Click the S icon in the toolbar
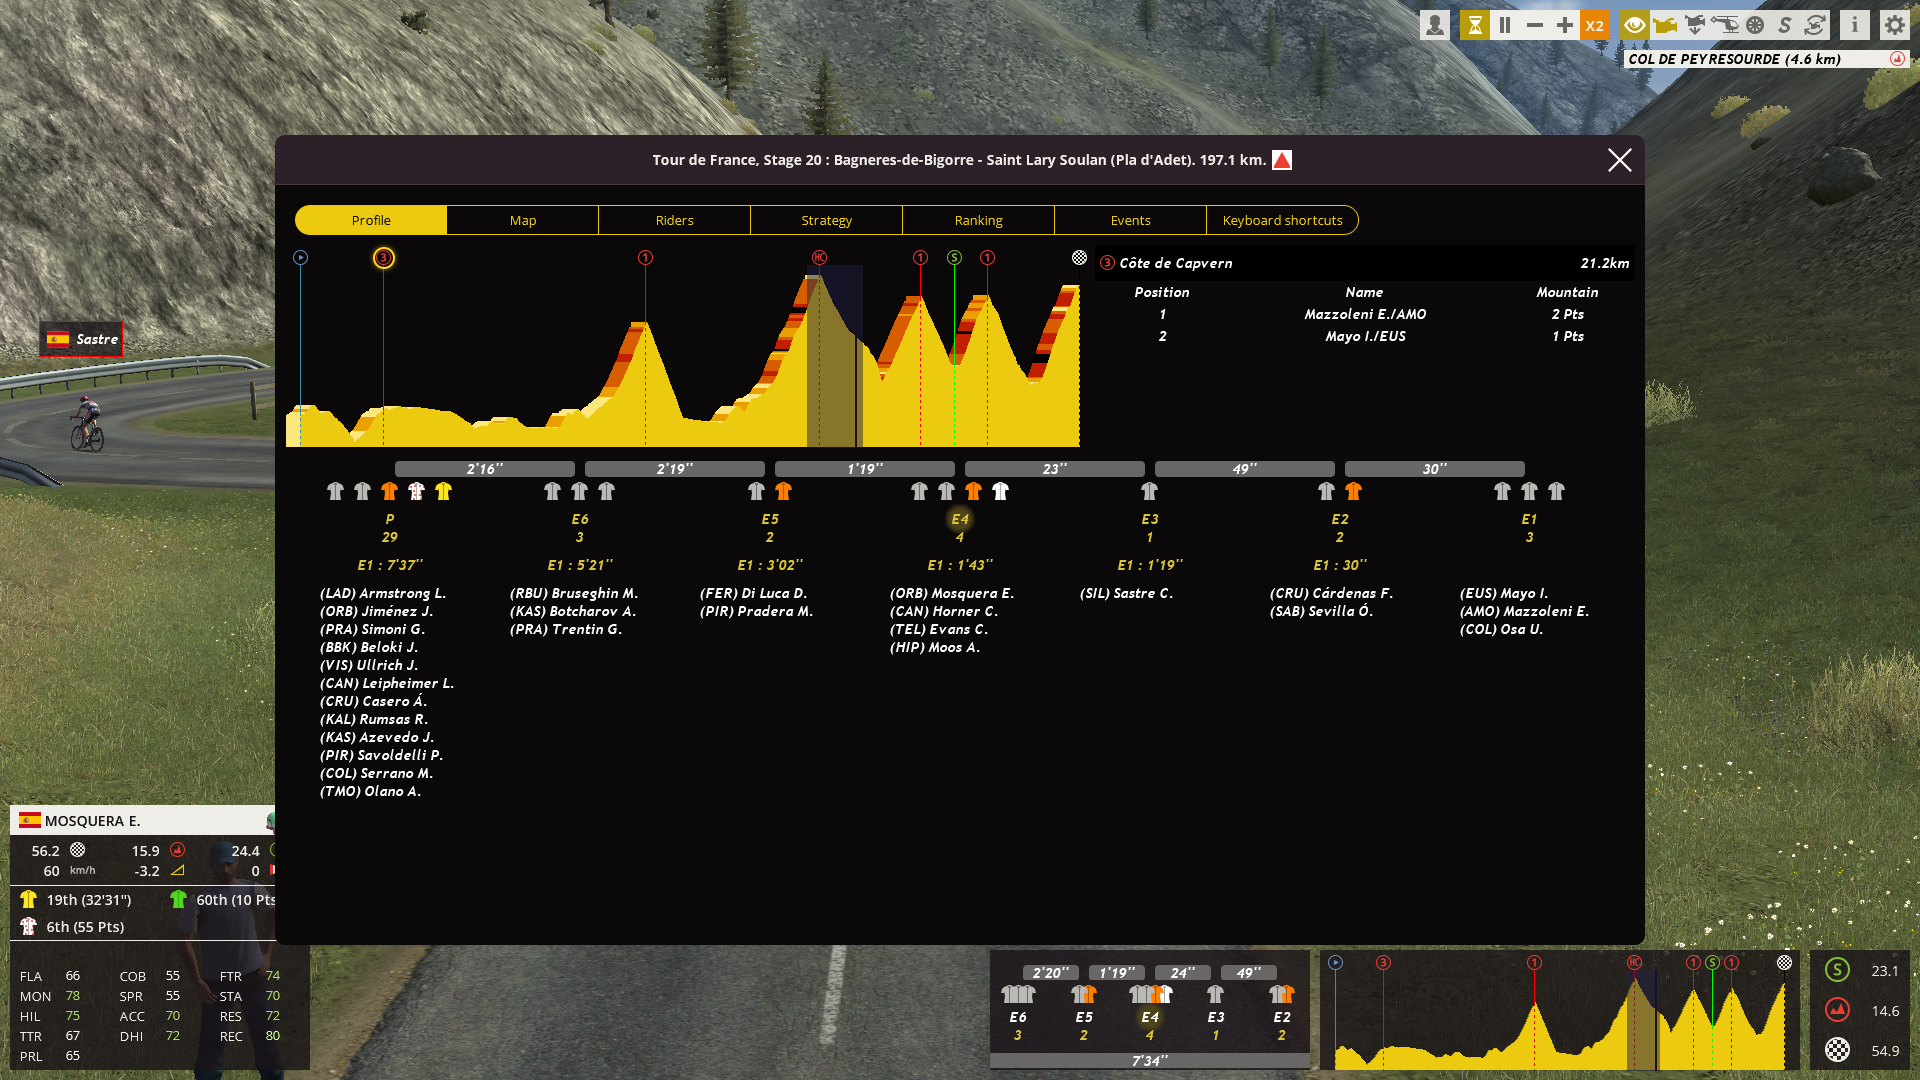Screen dimensions: 1920x1080 [1785, 26]
